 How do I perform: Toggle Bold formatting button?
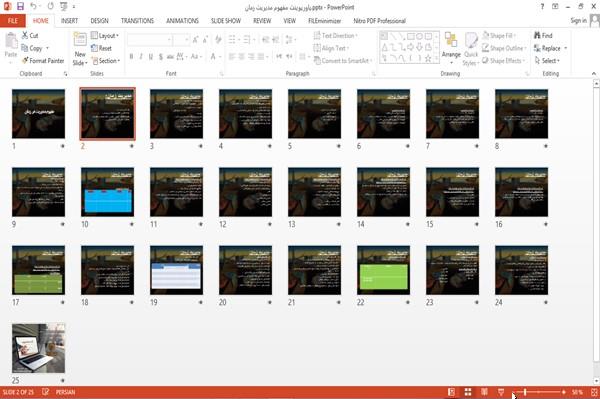(131, 57)
